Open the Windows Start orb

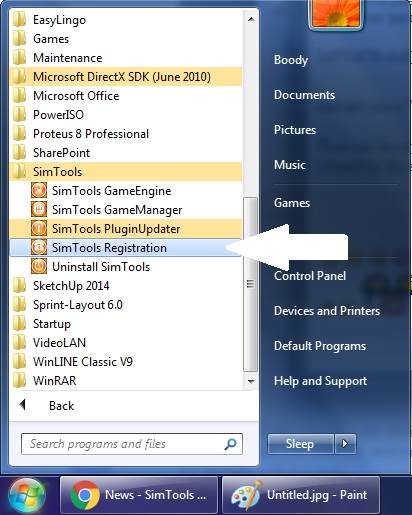(x=27, y=496)
